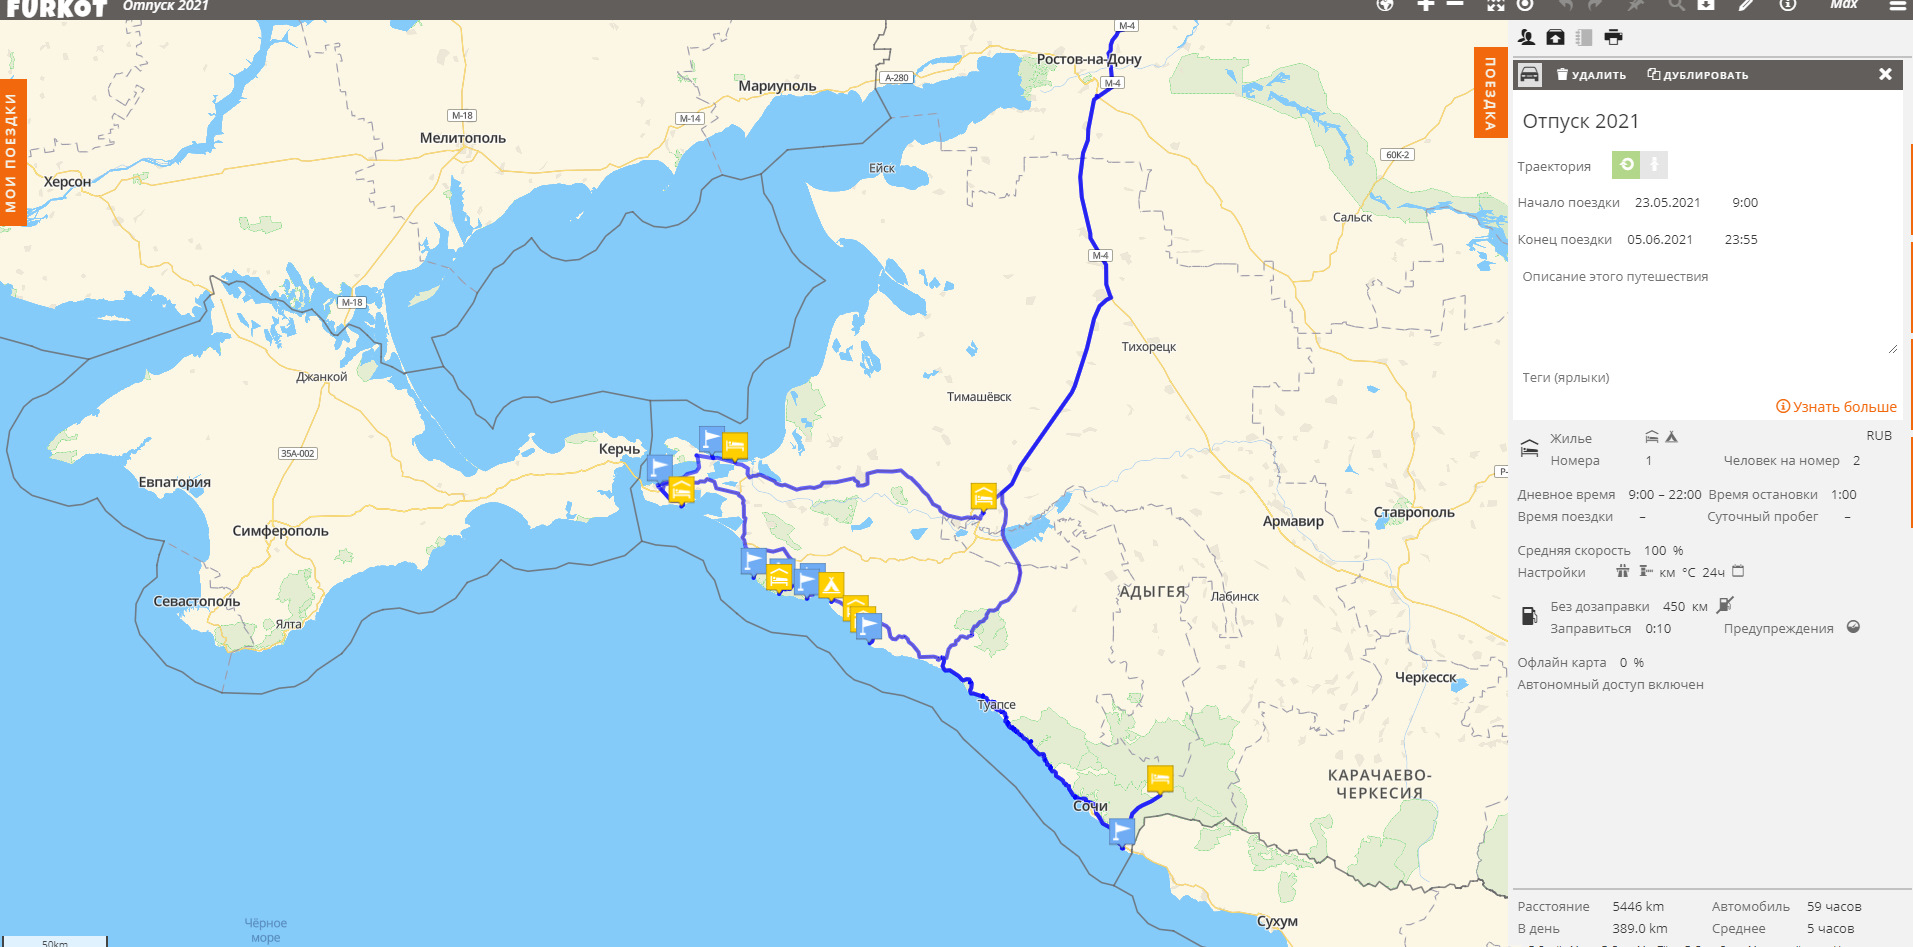This screenshot has width=1913, height=947.
Task: Print the trip with the printer icon
Action: pos(1613,37)
